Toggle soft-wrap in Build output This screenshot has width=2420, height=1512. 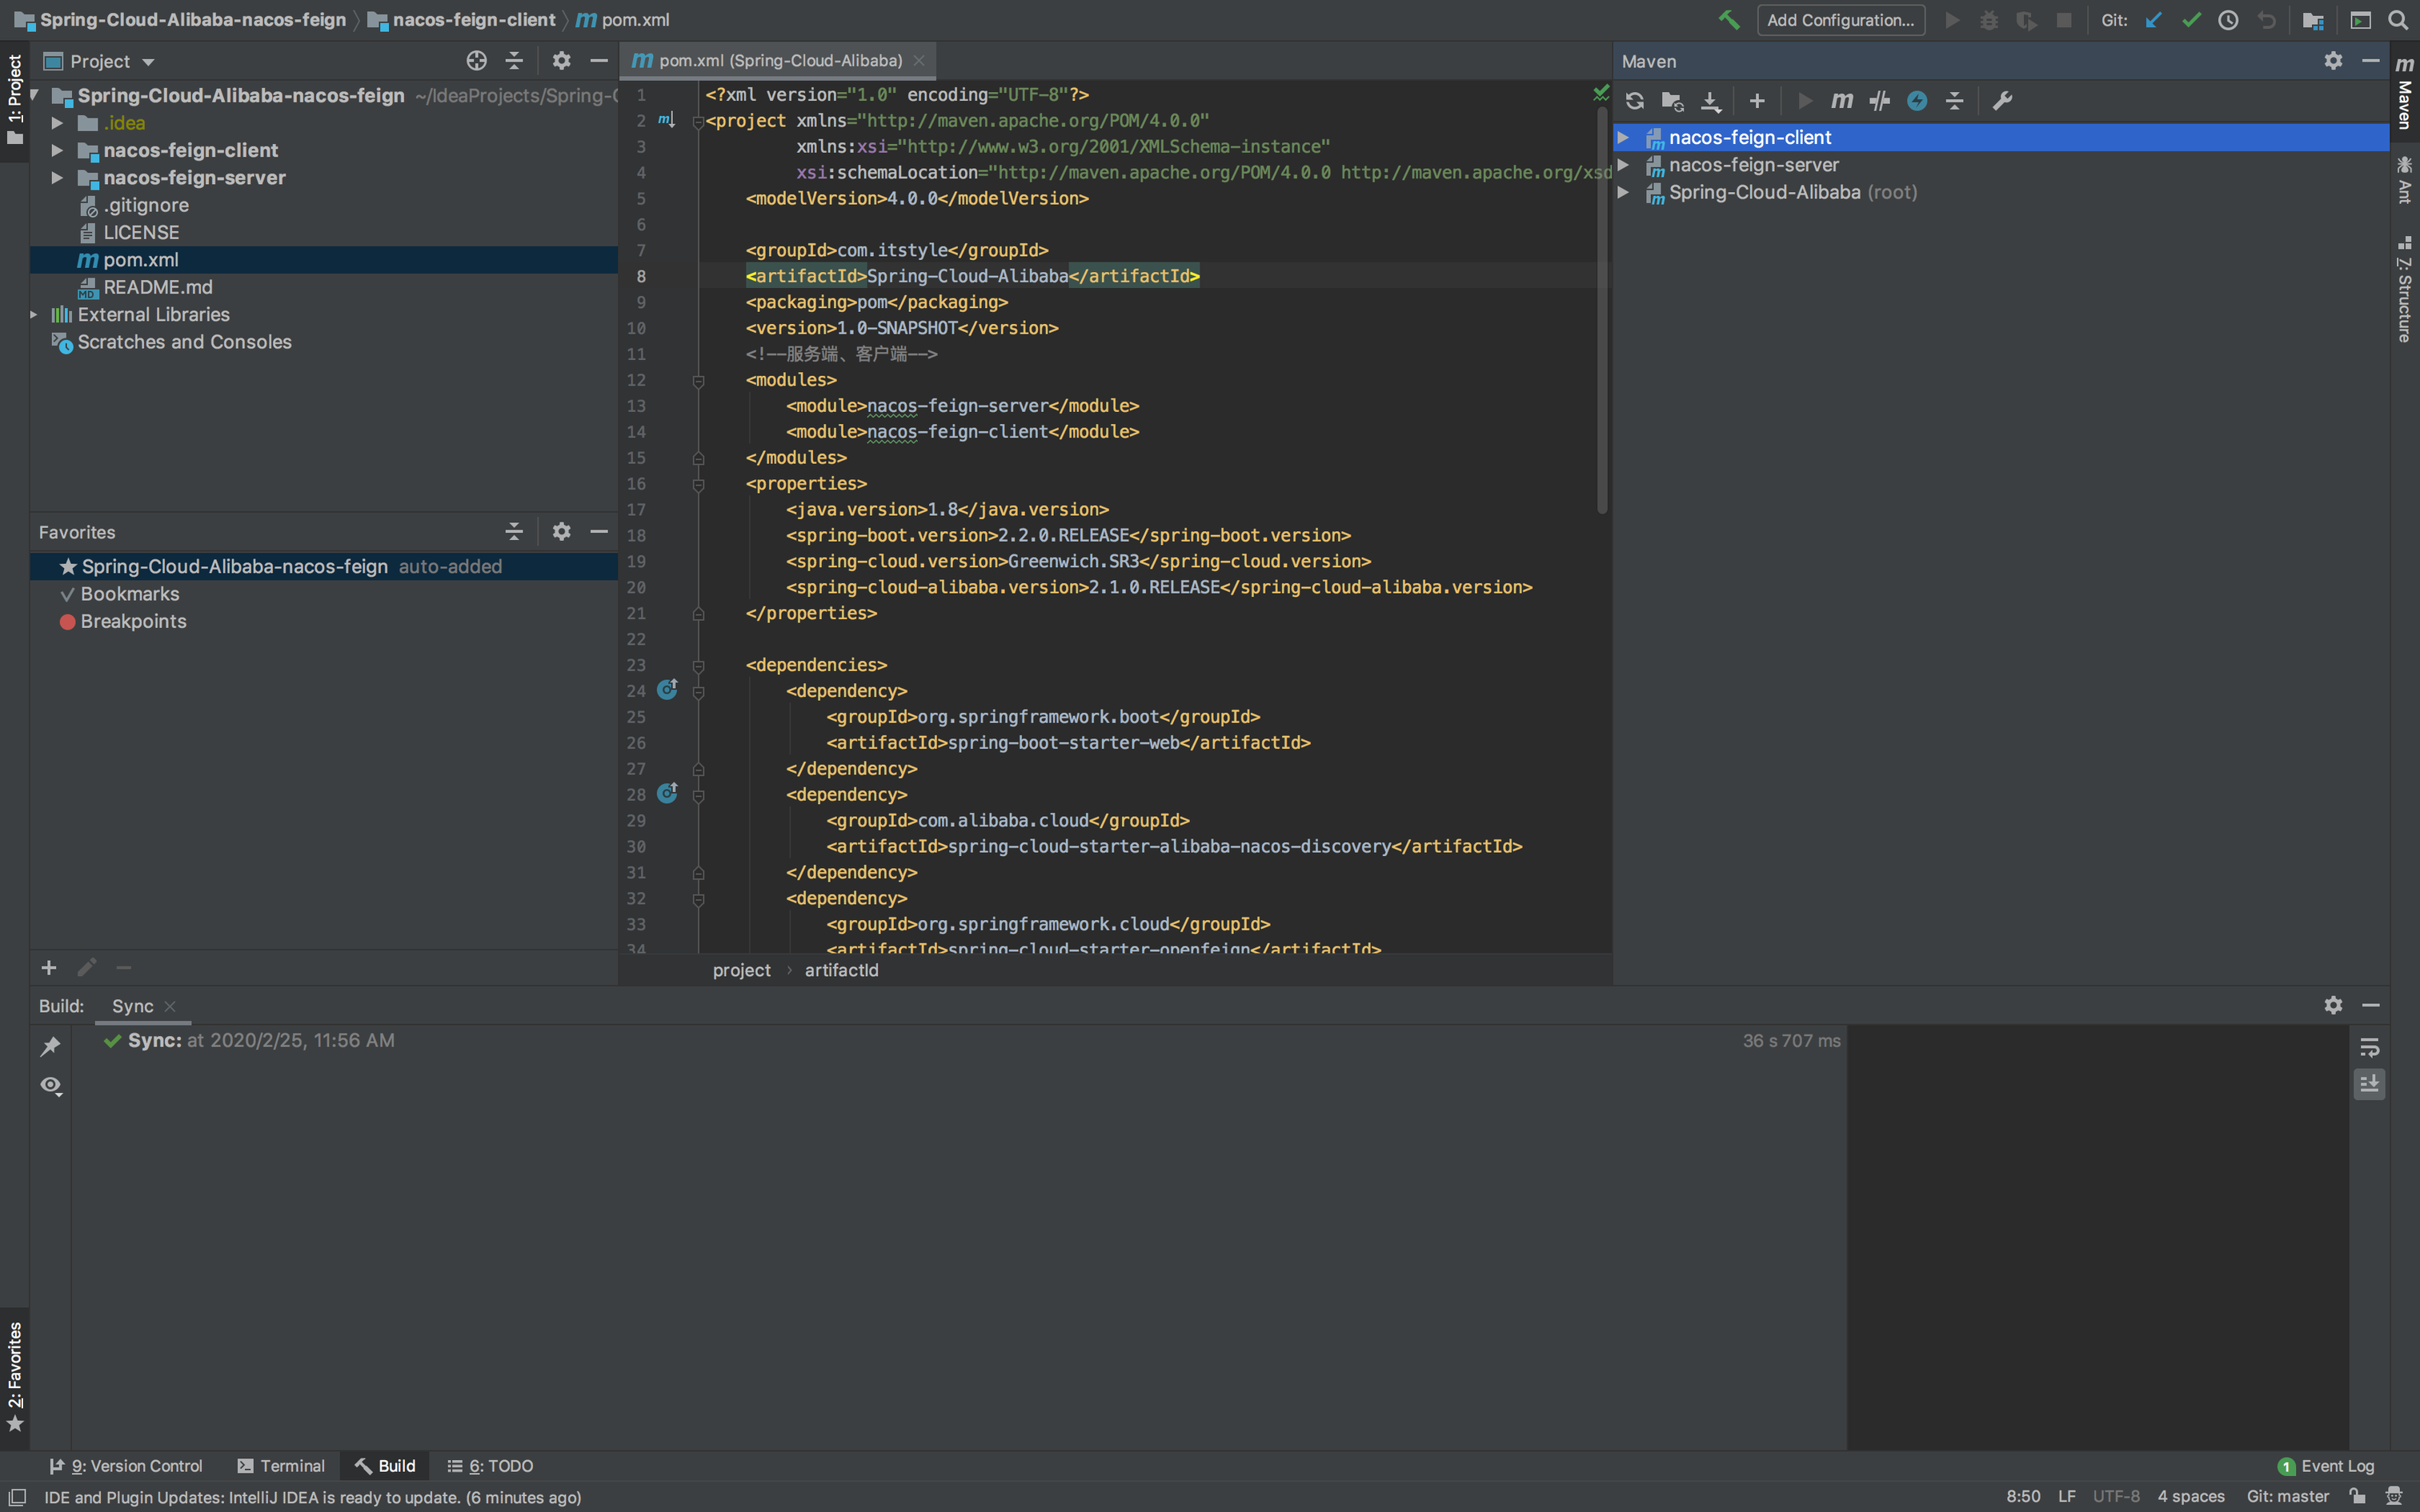coord(2369,1047)
